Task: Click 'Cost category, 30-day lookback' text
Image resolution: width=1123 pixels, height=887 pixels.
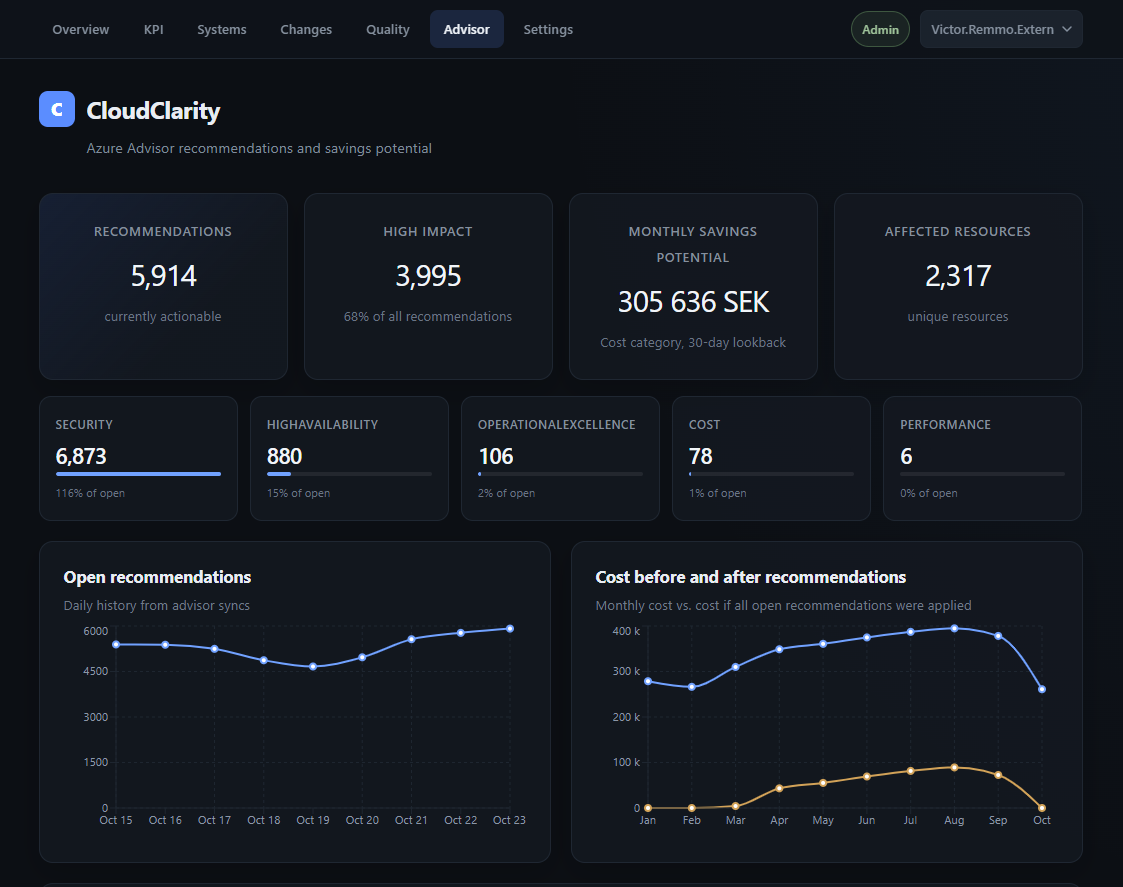Action: tap(693, 342)
